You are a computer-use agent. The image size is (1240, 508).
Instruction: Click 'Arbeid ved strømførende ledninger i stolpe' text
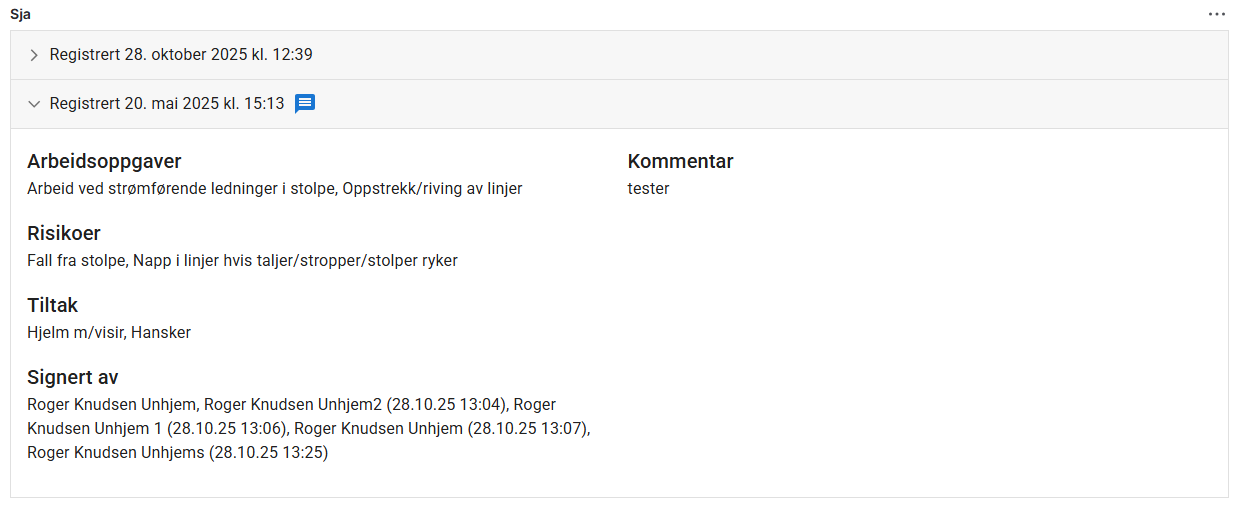[180, 188]
